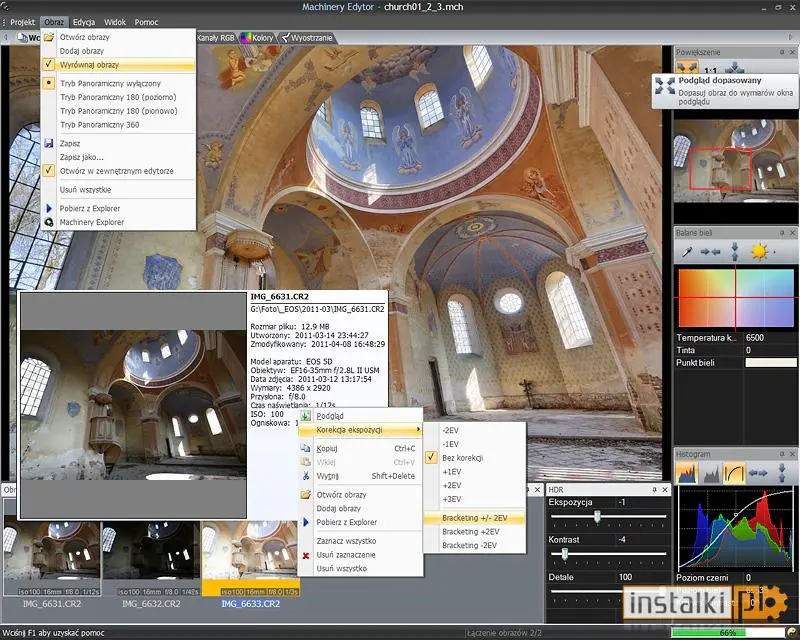The width and height of the screenshot is (800, 640).
Task: Click the sun daylight preset icon
Action: 759,252
